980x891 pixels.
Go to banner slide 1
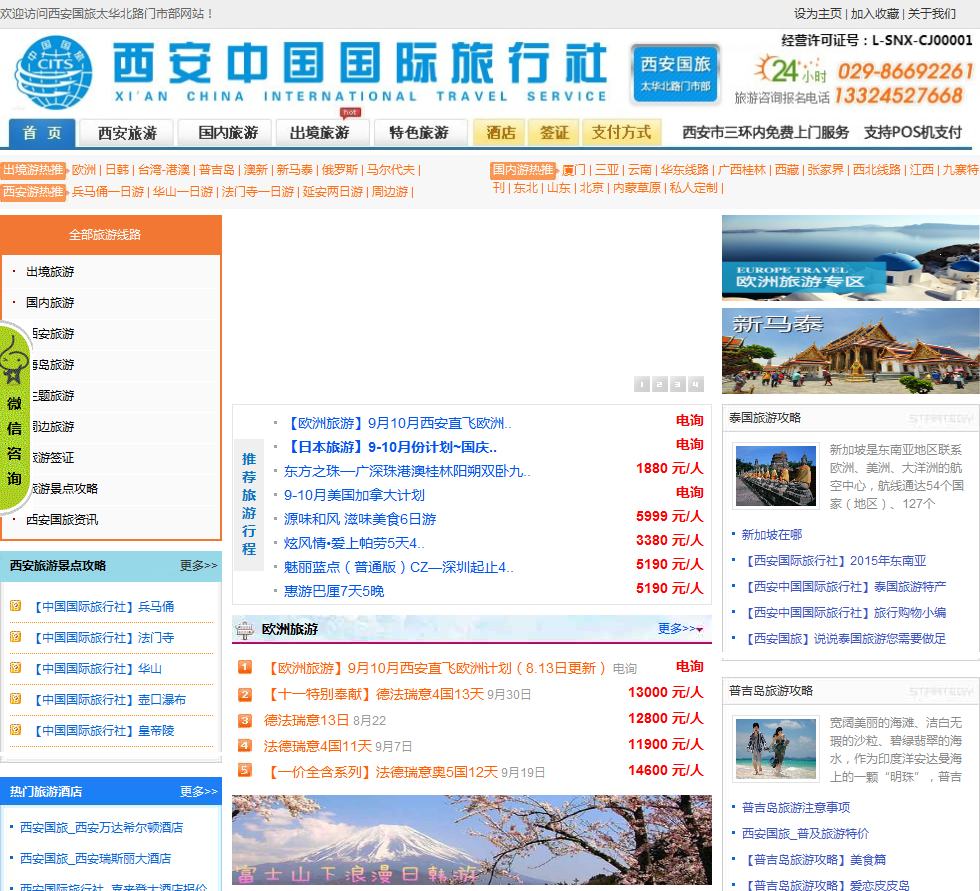coord(642,384)
